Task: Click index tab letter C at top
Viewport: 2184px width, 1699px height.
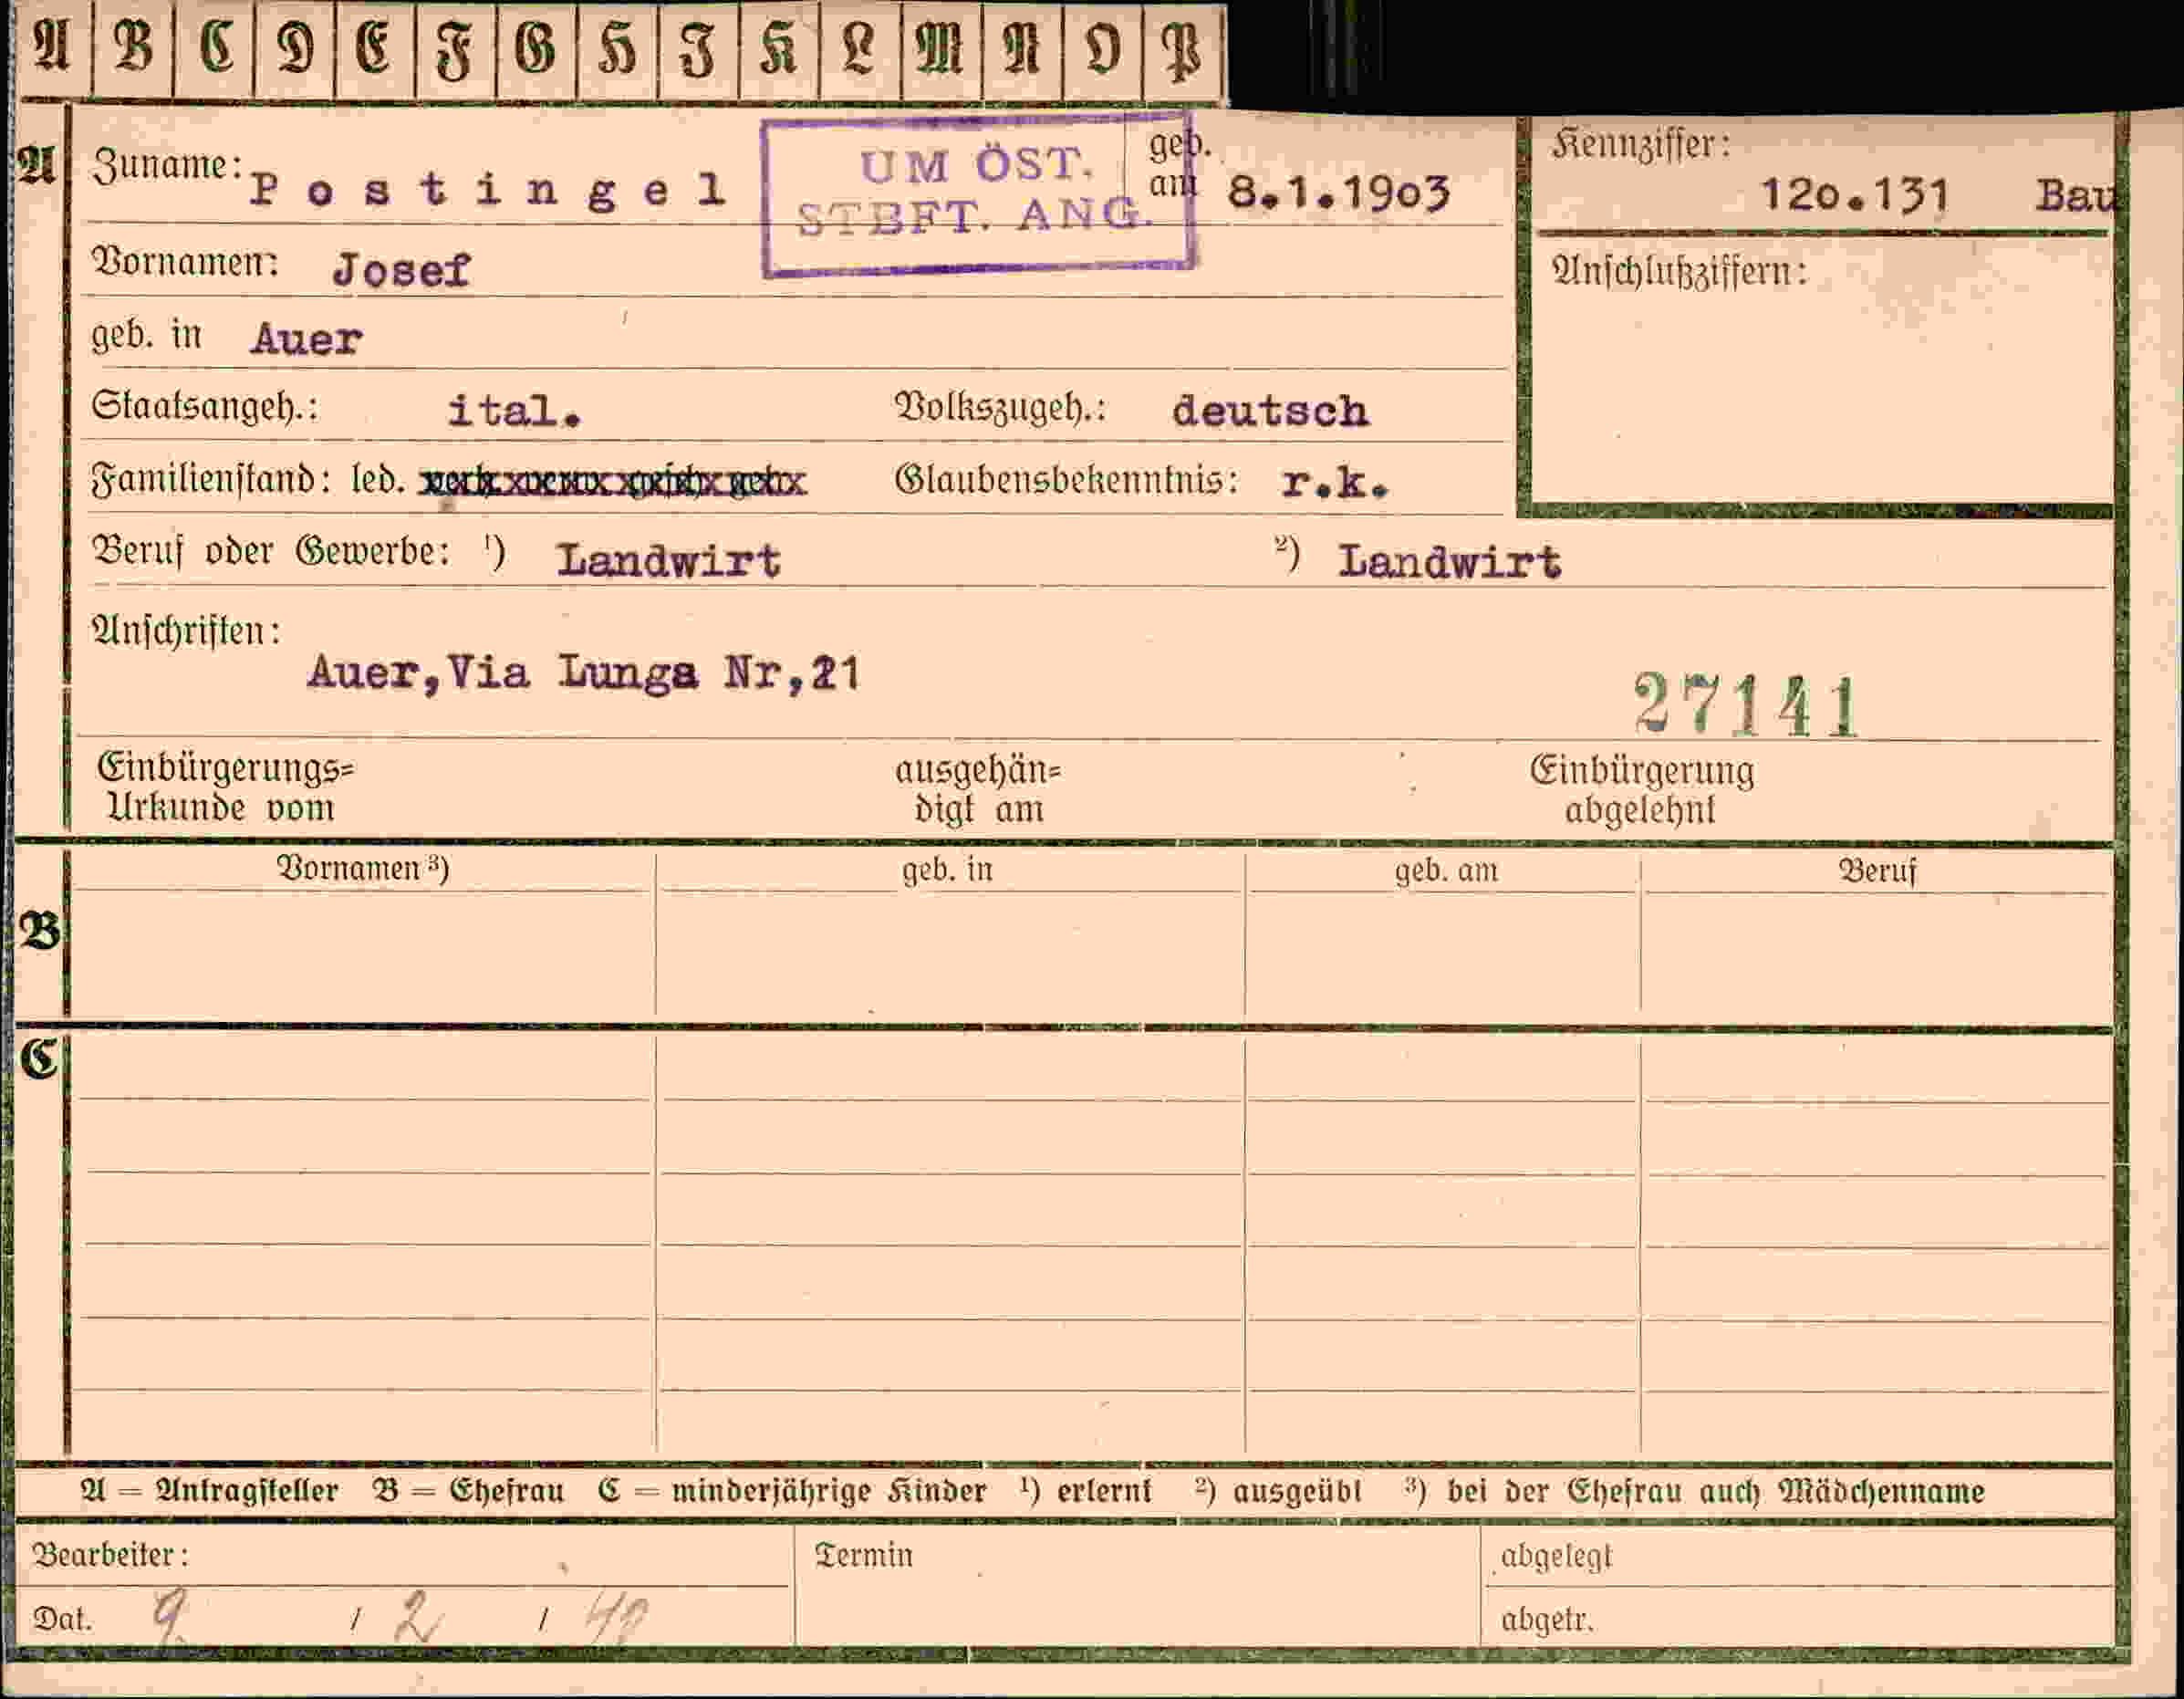Action: (x=216, y=48)
